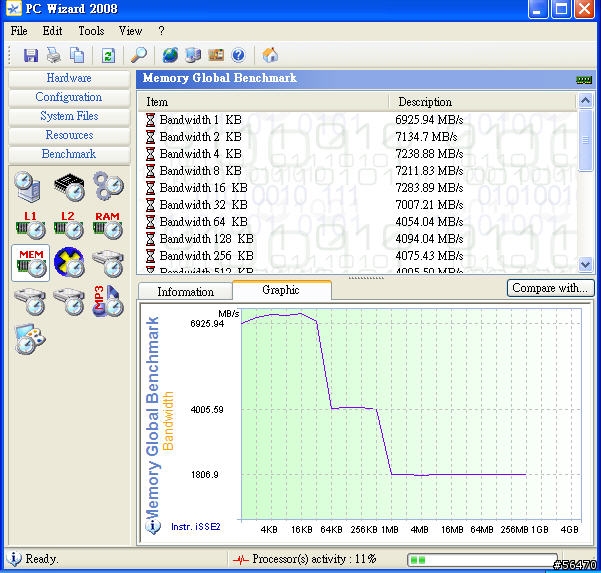Run the MP3 compression benchmark
The image size is (601, 573).
click(x=108, y=301)
